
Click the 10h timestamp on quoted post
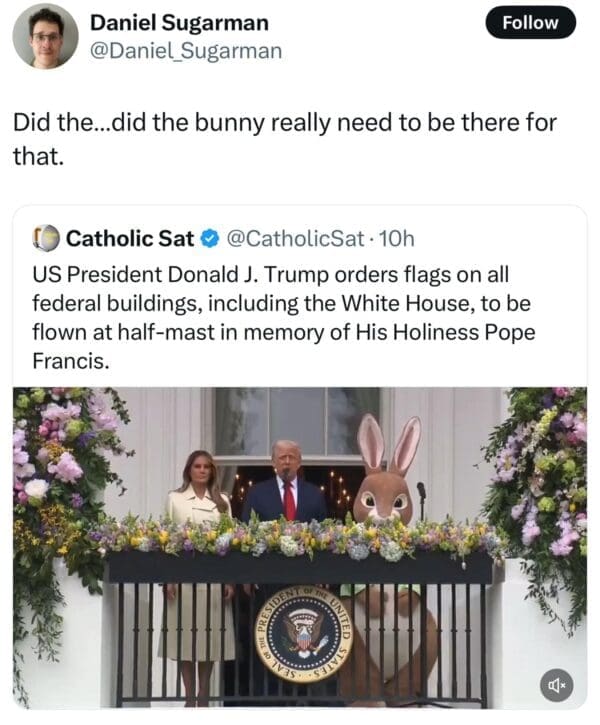pyautogui.click(x=397, y=238)
